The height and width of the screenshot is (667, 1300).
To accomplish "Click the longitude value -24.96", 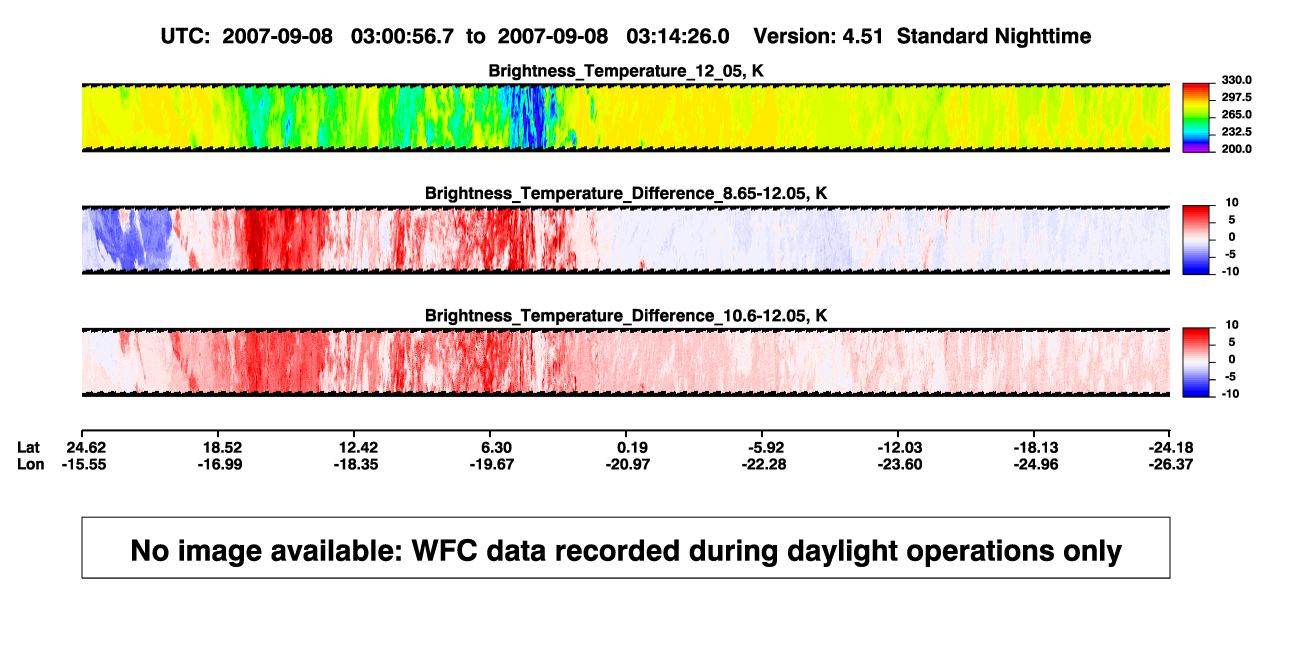I will [x=1036, y=464].
